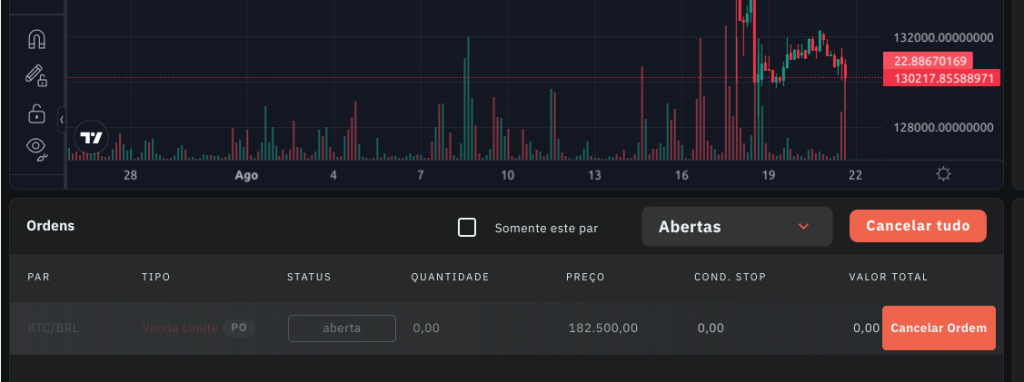Click the 130217.85588971 current price label
Image resolution: width=1024 pixels, height=382 pixels.
pos(941,78)
